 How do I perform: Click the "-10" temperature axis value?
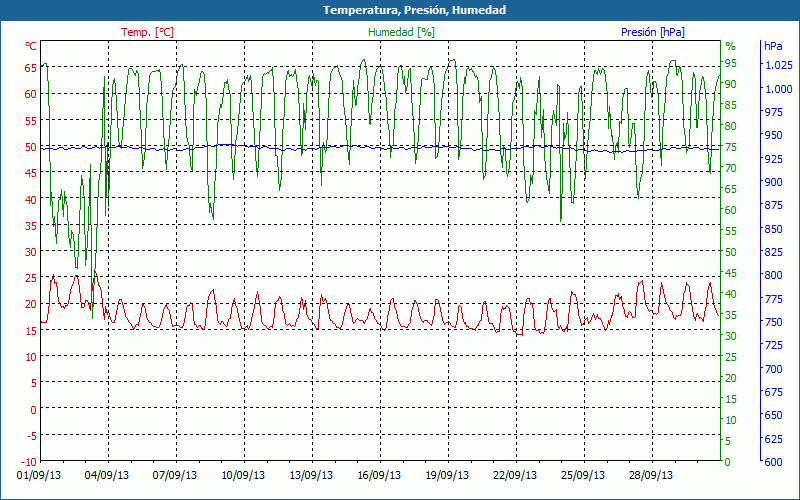tap(29, 462)
